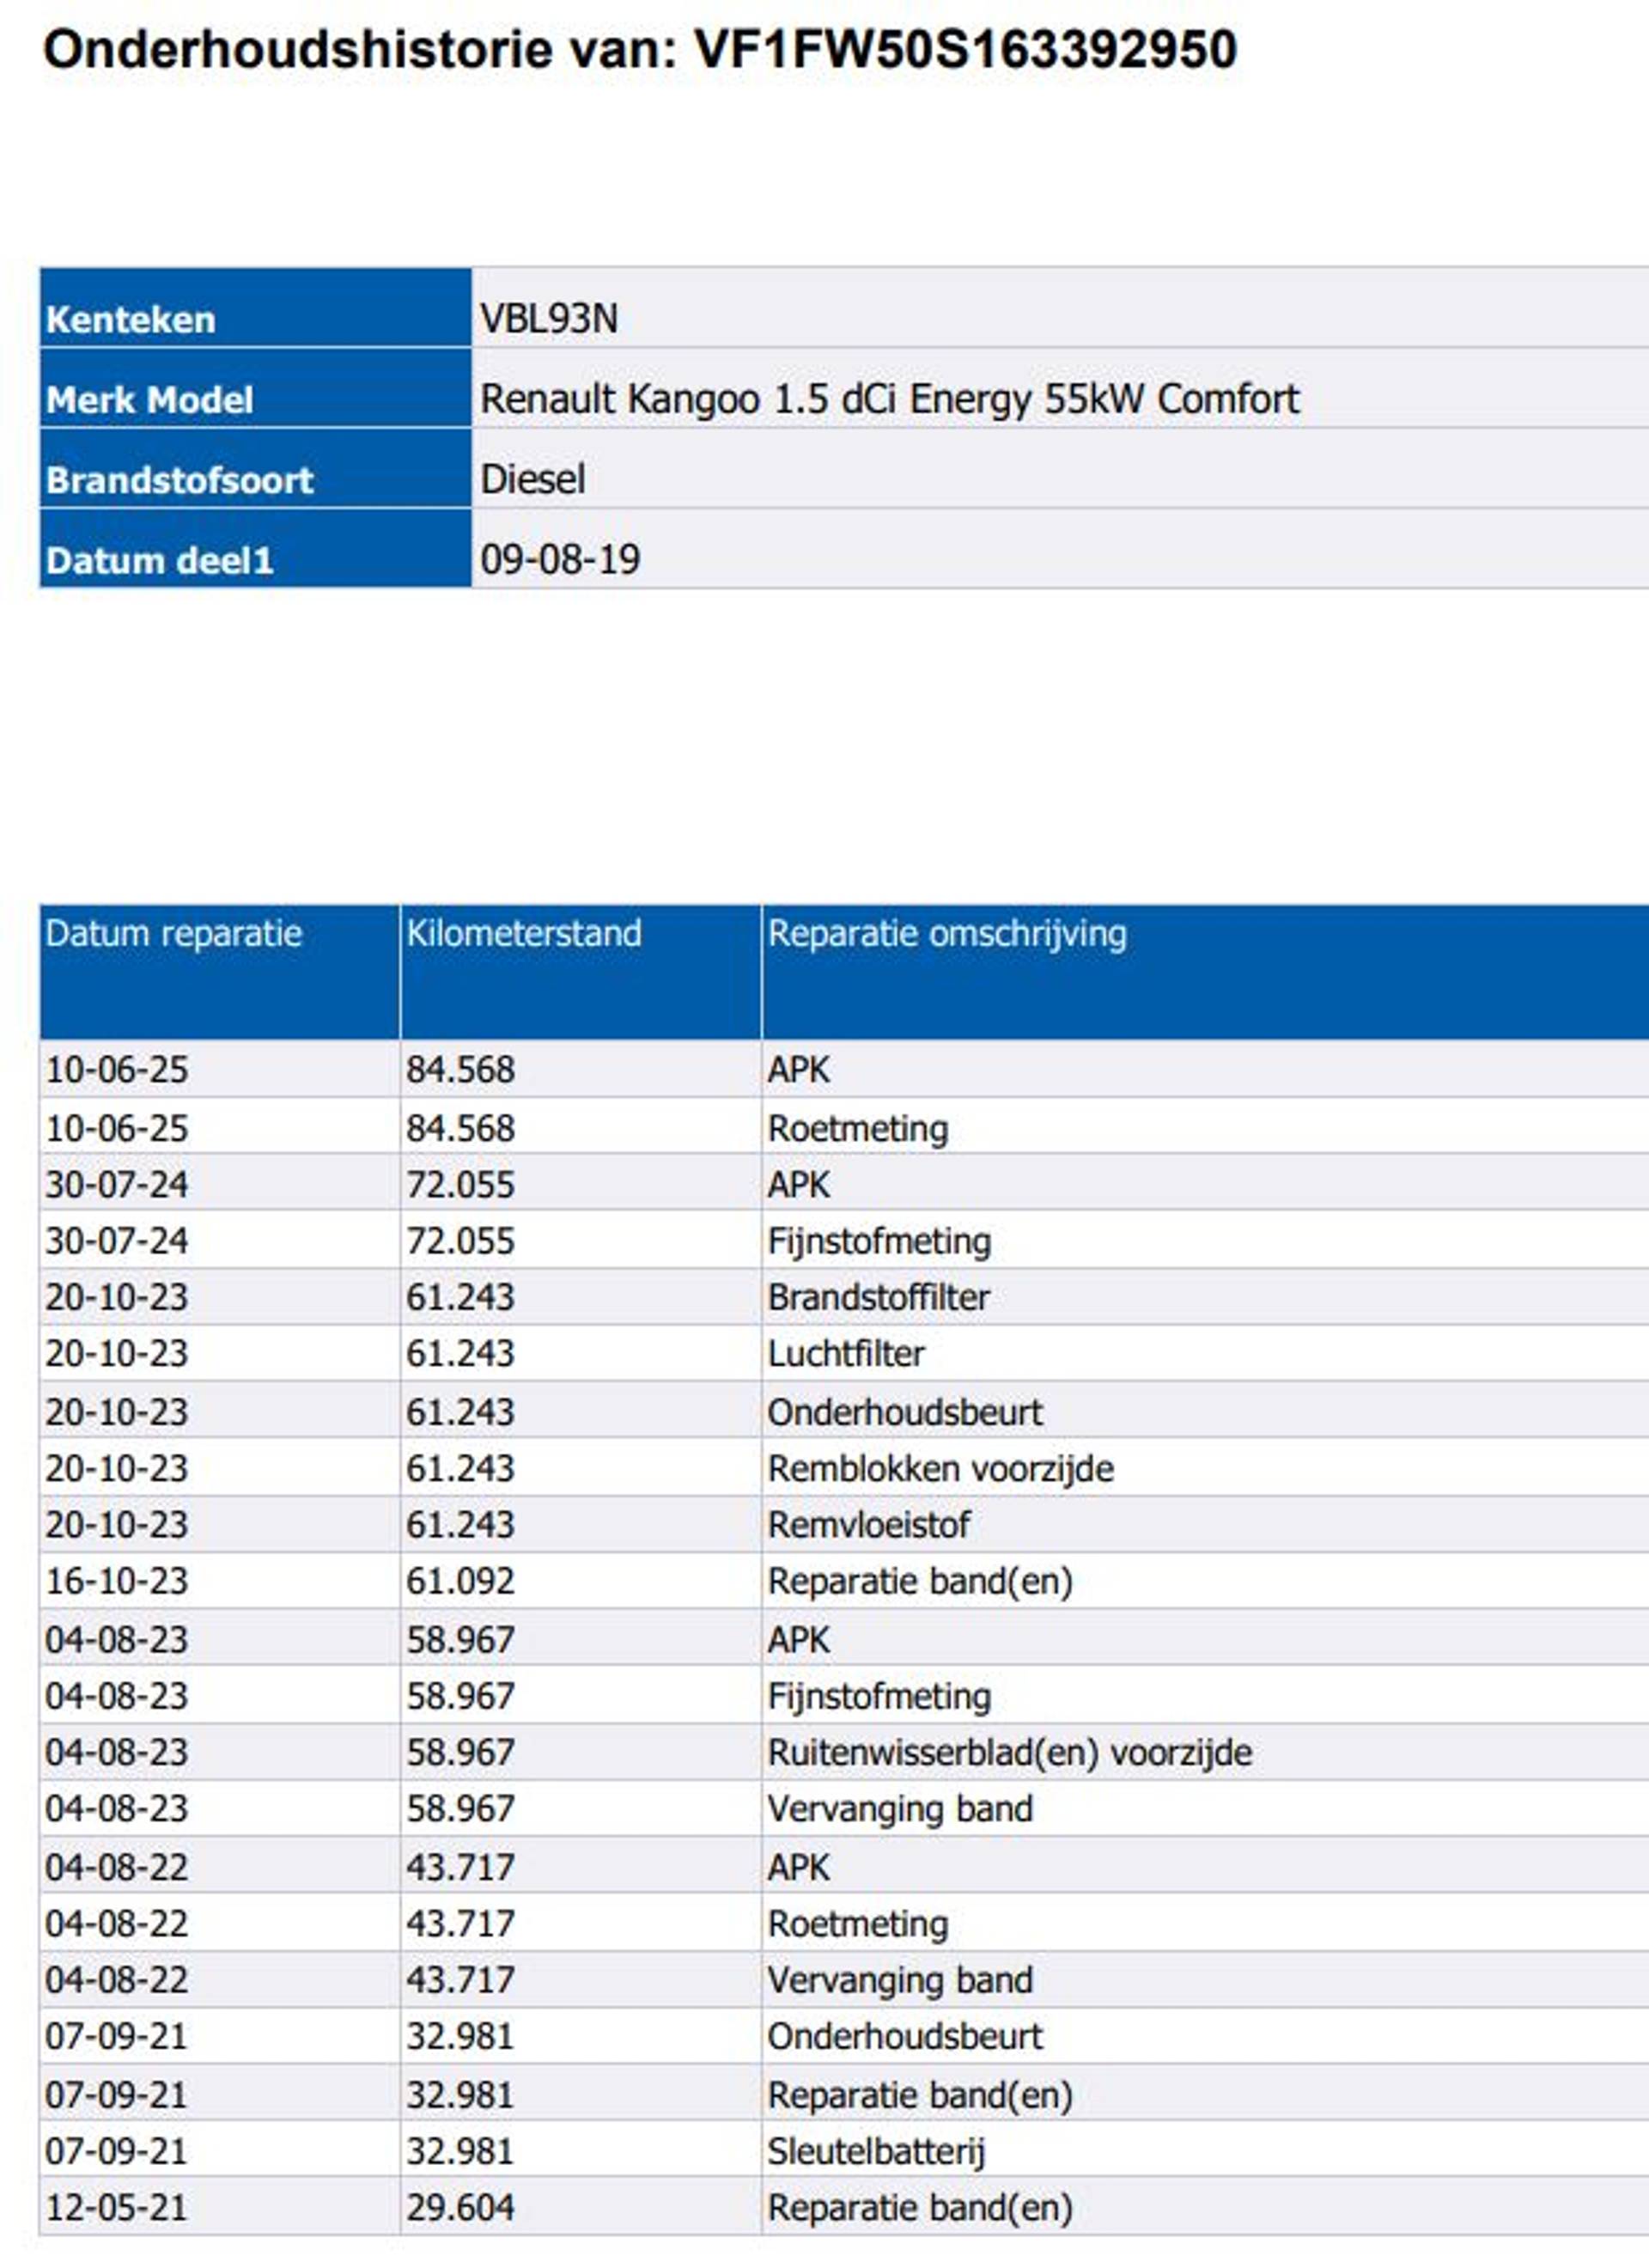Click the license plate value VBL93N
This screenshot has width=1649, height=2268.
(x=548, y=319)
